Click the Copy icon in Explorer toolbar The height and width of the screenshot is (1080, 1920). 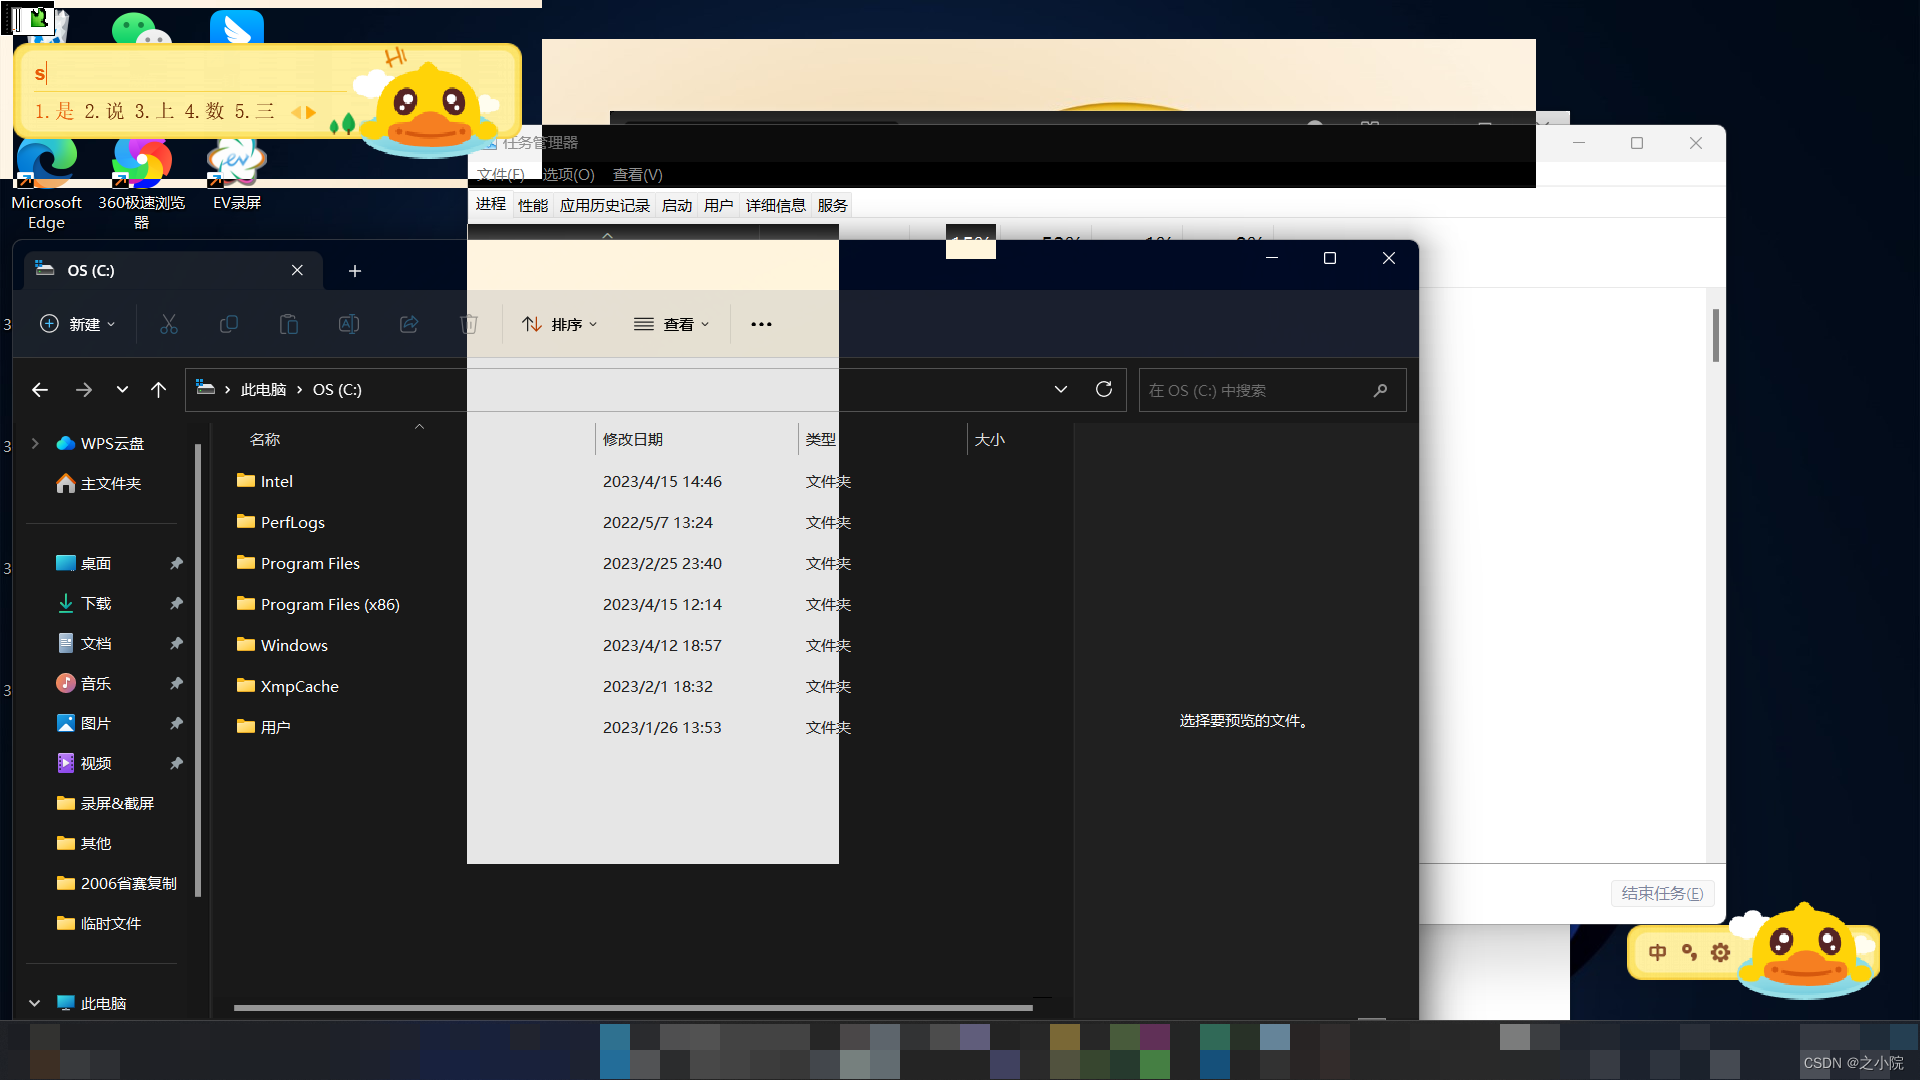point(228,324)
